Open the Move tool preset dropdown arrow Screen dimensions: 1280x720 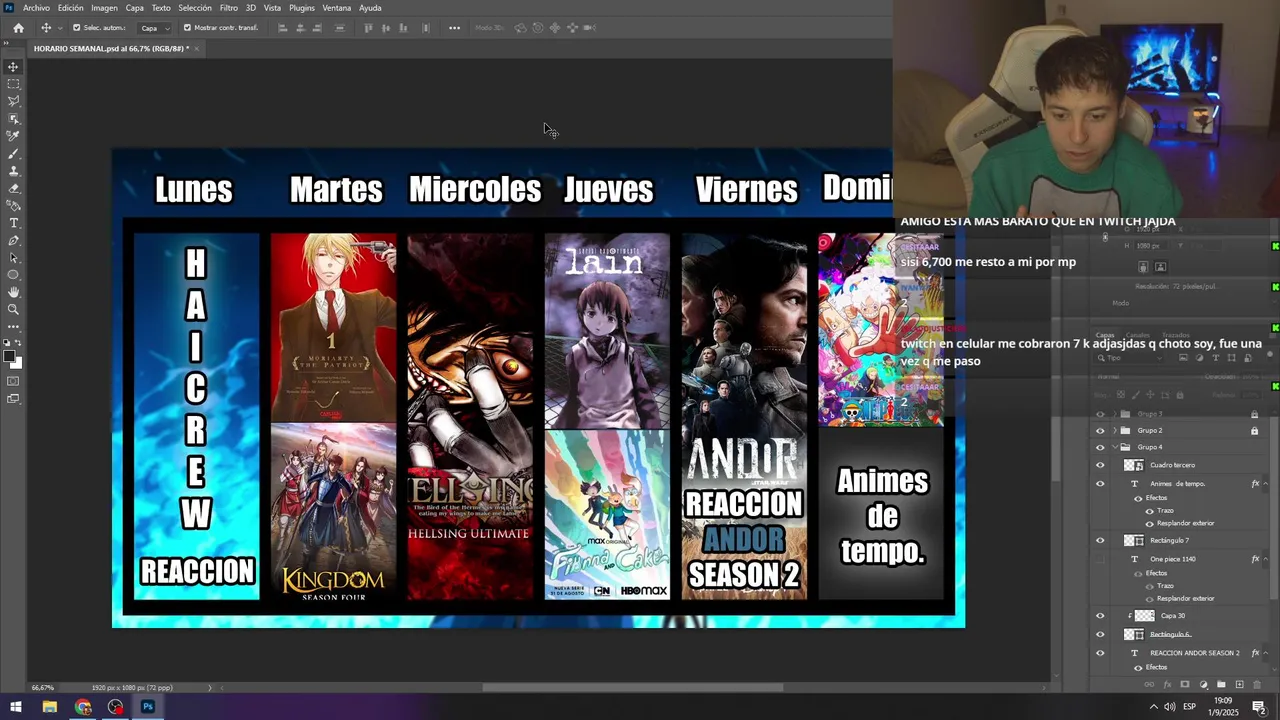coord(60,28)
